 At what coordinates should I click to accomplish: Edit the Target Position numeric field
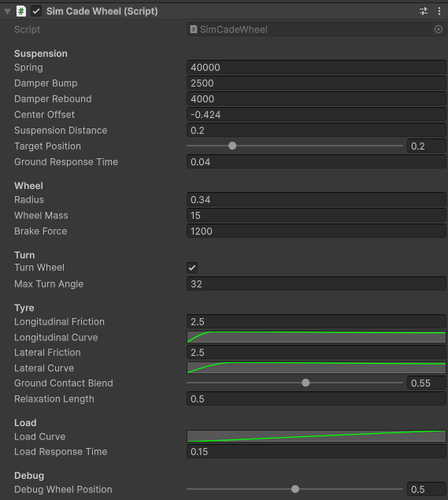(x=426, y=146)
